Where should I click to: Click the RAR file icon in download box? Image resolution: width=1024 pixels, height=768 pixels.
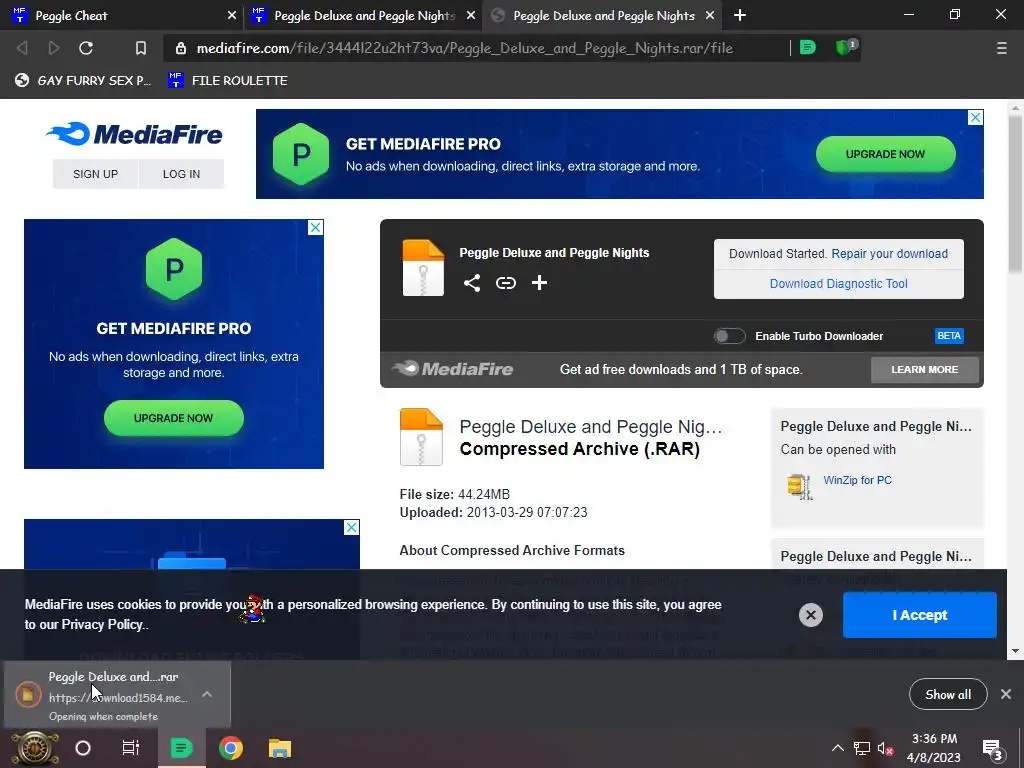click(x=423, y=268)
